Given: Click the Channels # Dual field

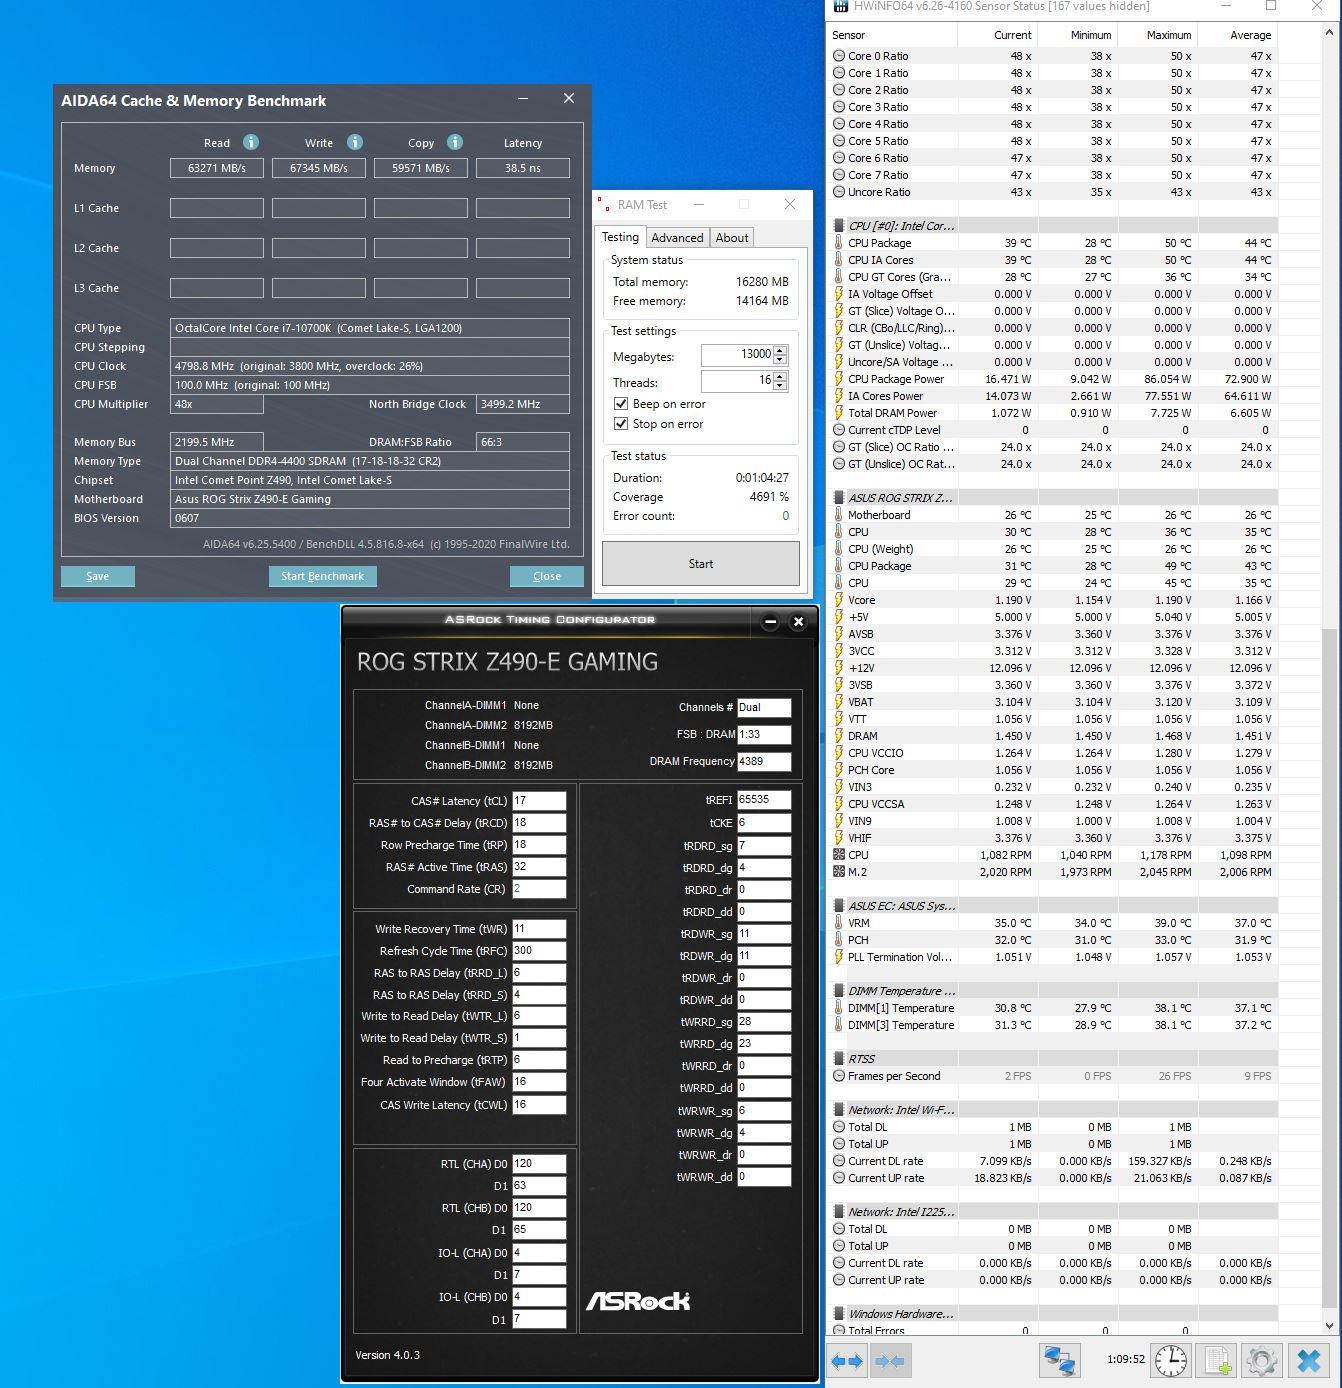Looking at the screenshot, I should 764,707.
